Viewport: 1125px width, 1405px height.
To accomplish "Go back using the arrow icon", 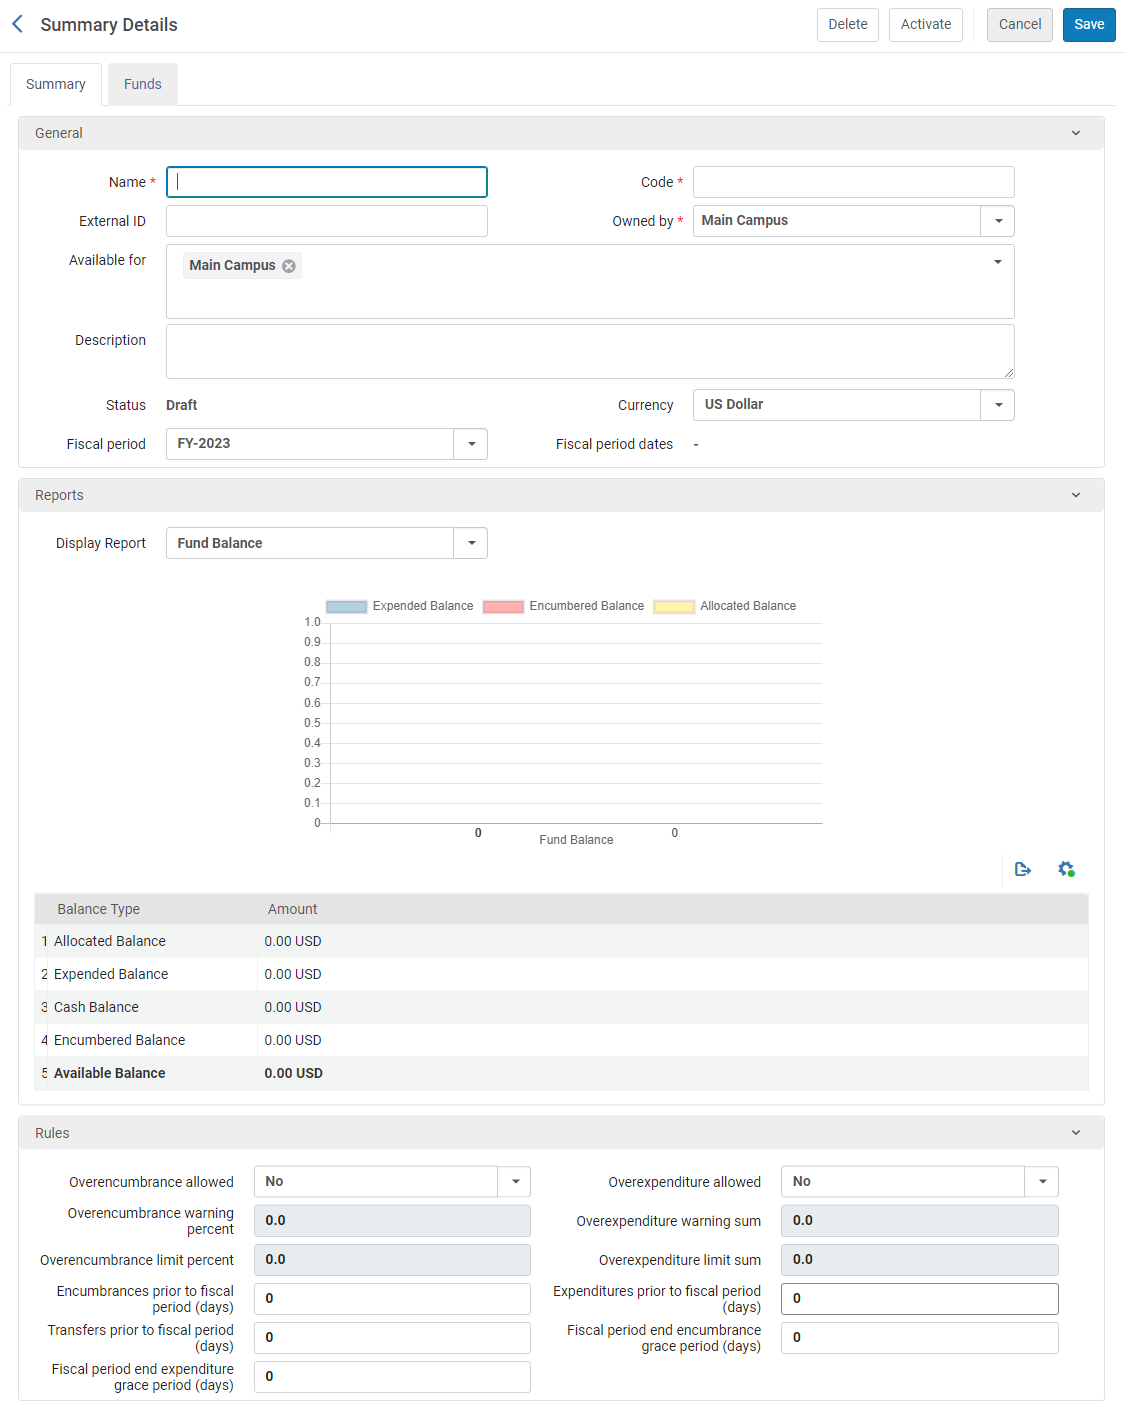I will (x=17, y=24).
